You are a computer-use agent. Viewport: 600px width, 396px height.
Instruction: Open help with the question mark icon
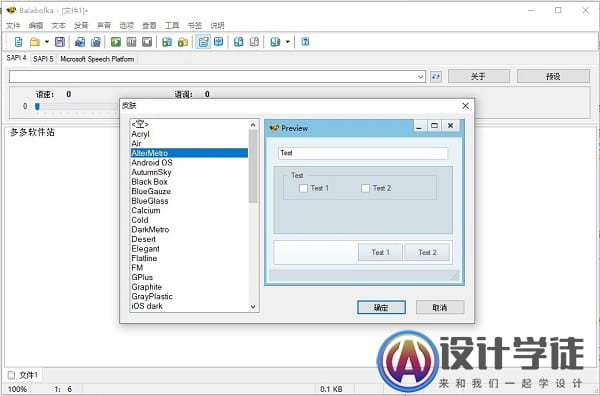[x=305, y=42]
